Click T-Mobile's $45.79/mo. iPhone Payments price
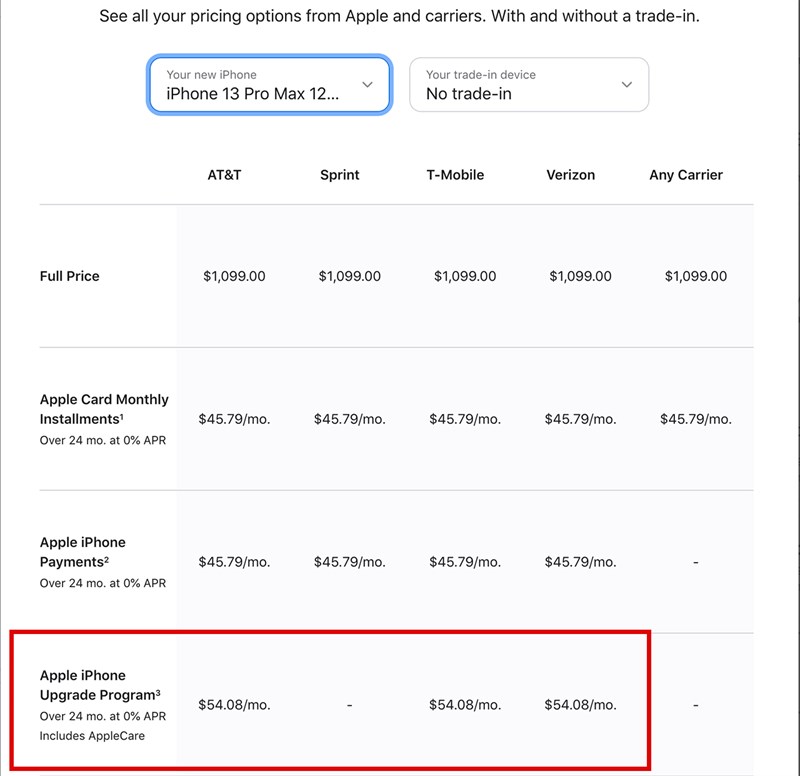 (465, 562)
